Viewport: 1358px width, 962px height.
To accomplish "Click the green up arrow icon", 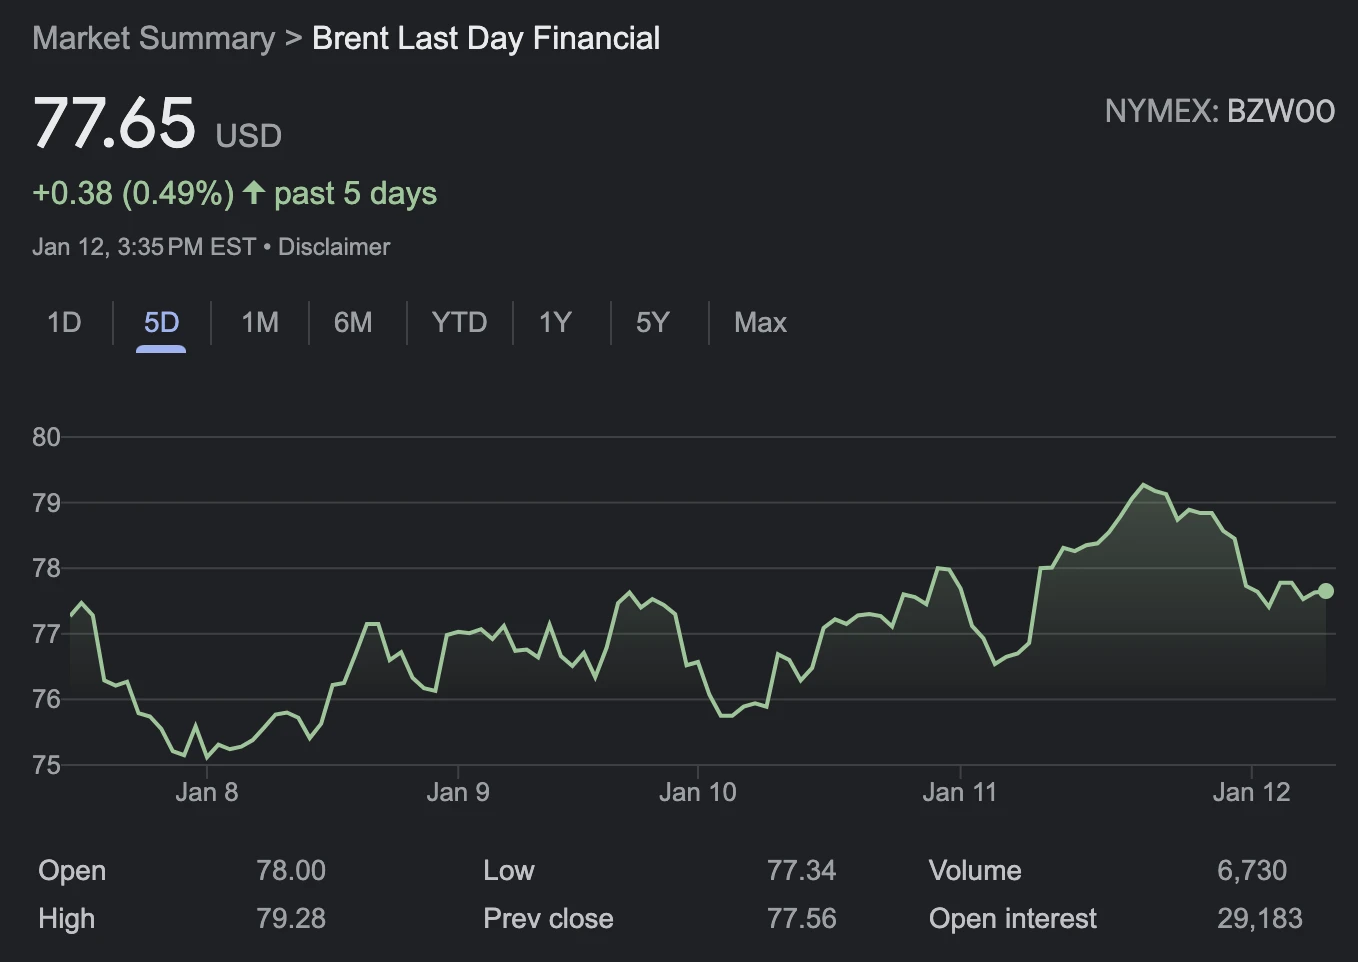I will [254, 193].
